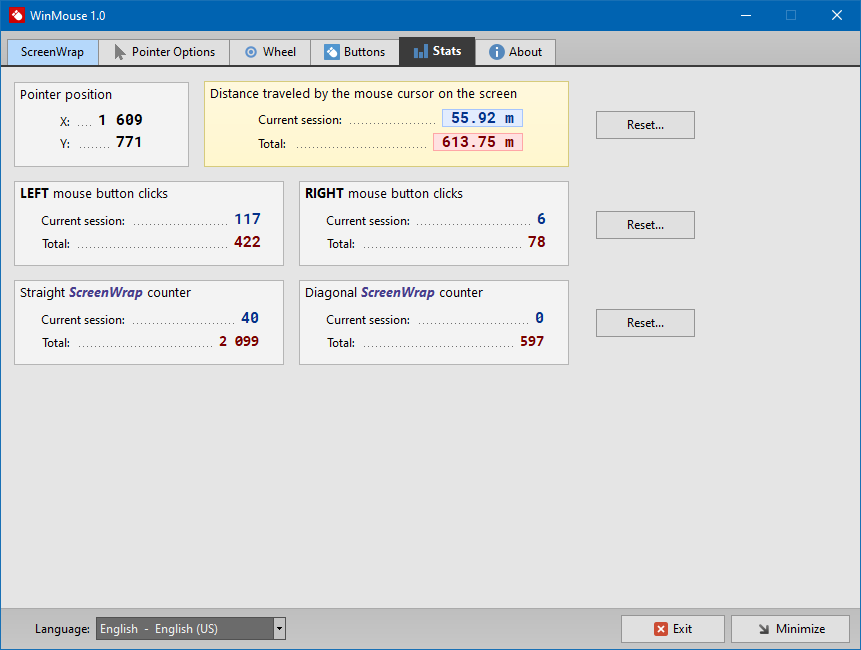Viewport: 861px width, 650px height.
Task: Reset the ScreenWrap counters
Action: (645, 323)
